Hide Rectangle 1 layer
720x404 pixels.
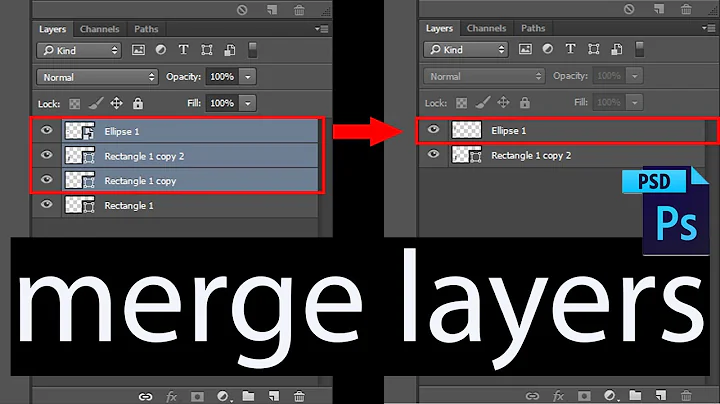(46, 204)
